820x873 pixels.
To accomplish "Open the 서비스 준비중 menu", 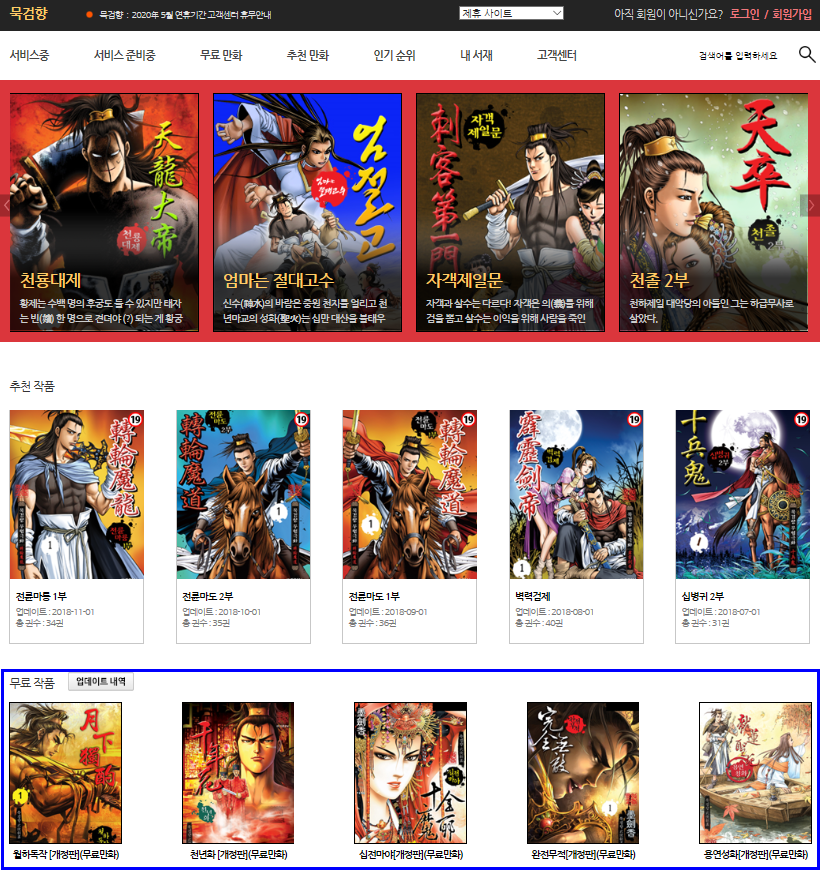I will coord(125,55).
